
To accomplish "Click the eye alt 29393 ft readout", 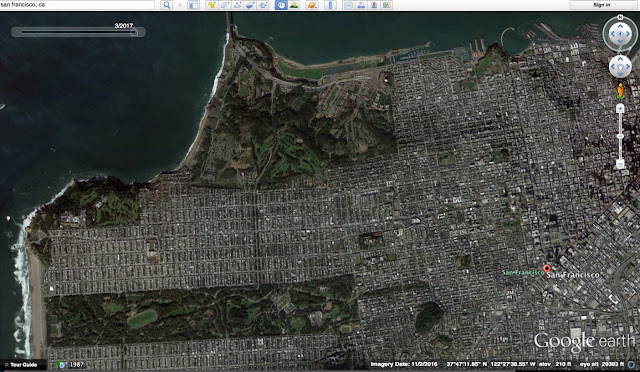I will pyautogui.click(x=602, y=364).
